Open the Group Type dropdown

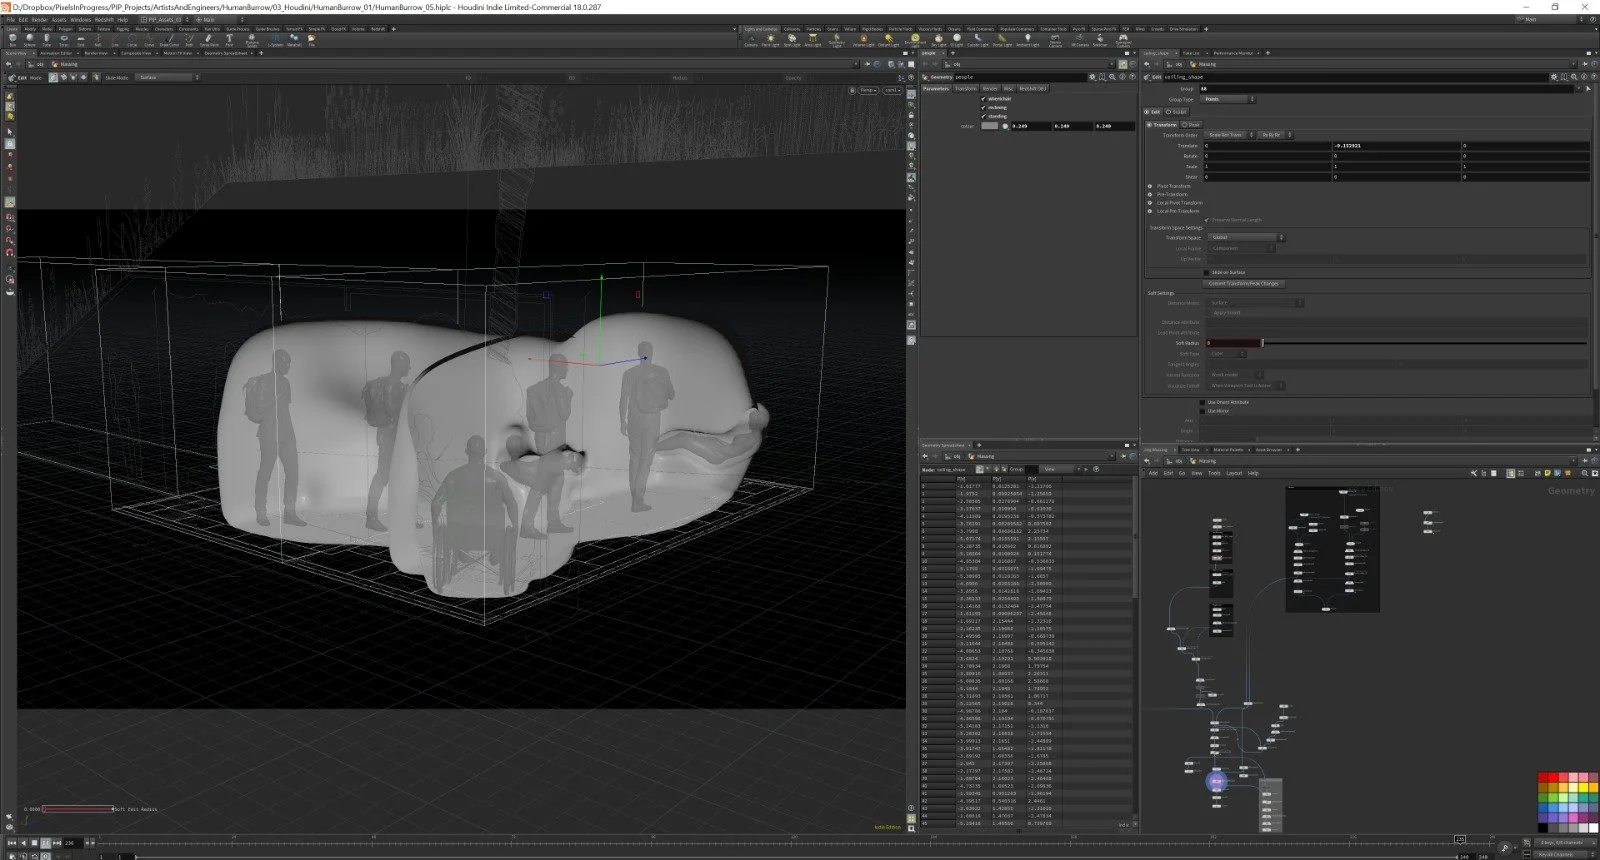pos(1228,99)
